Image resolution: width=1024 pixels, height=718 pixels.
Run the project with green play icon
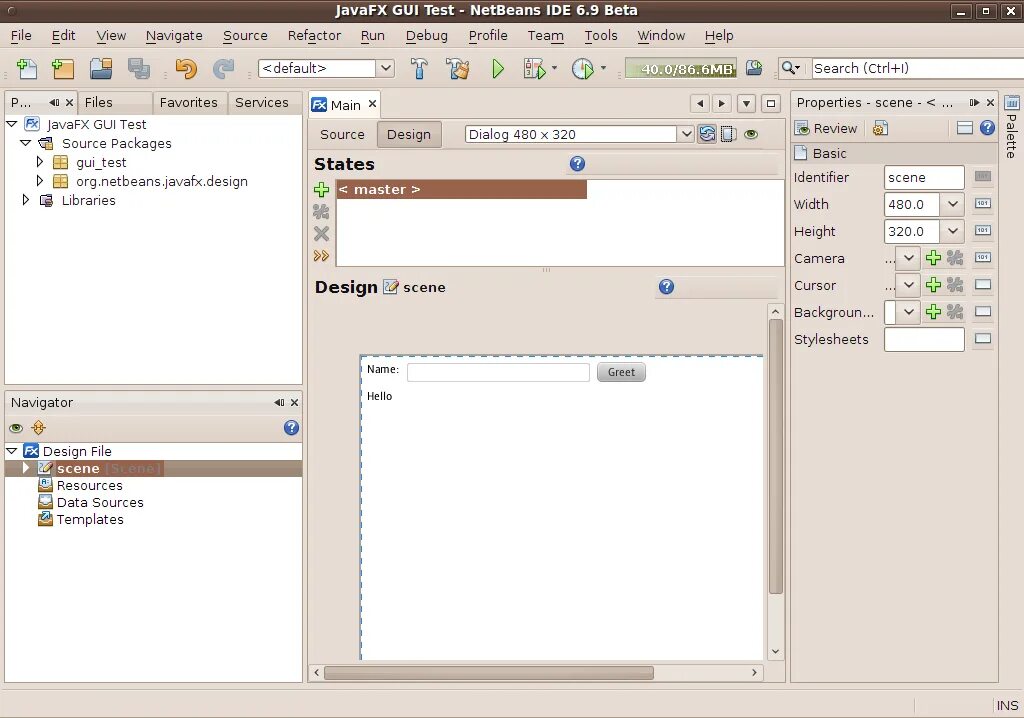pos(498,68)
